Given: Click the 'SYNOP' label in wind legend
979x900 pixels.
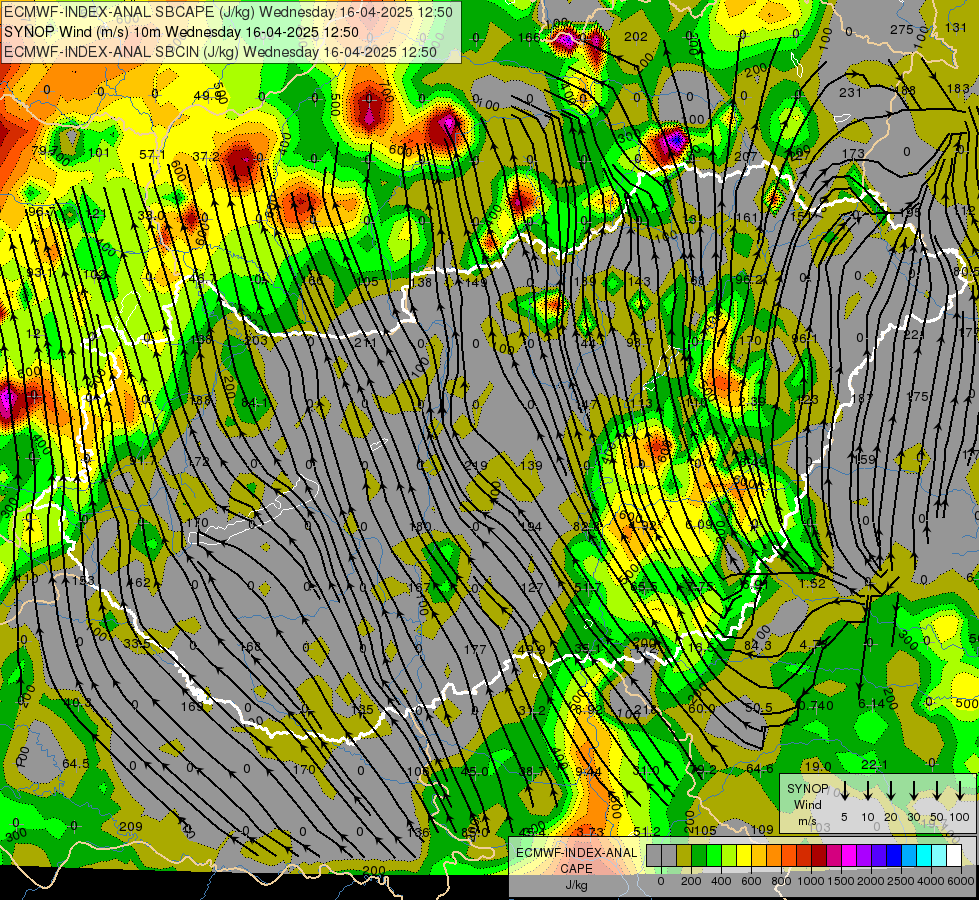Looking at the screenshot, I should [807, 789].
